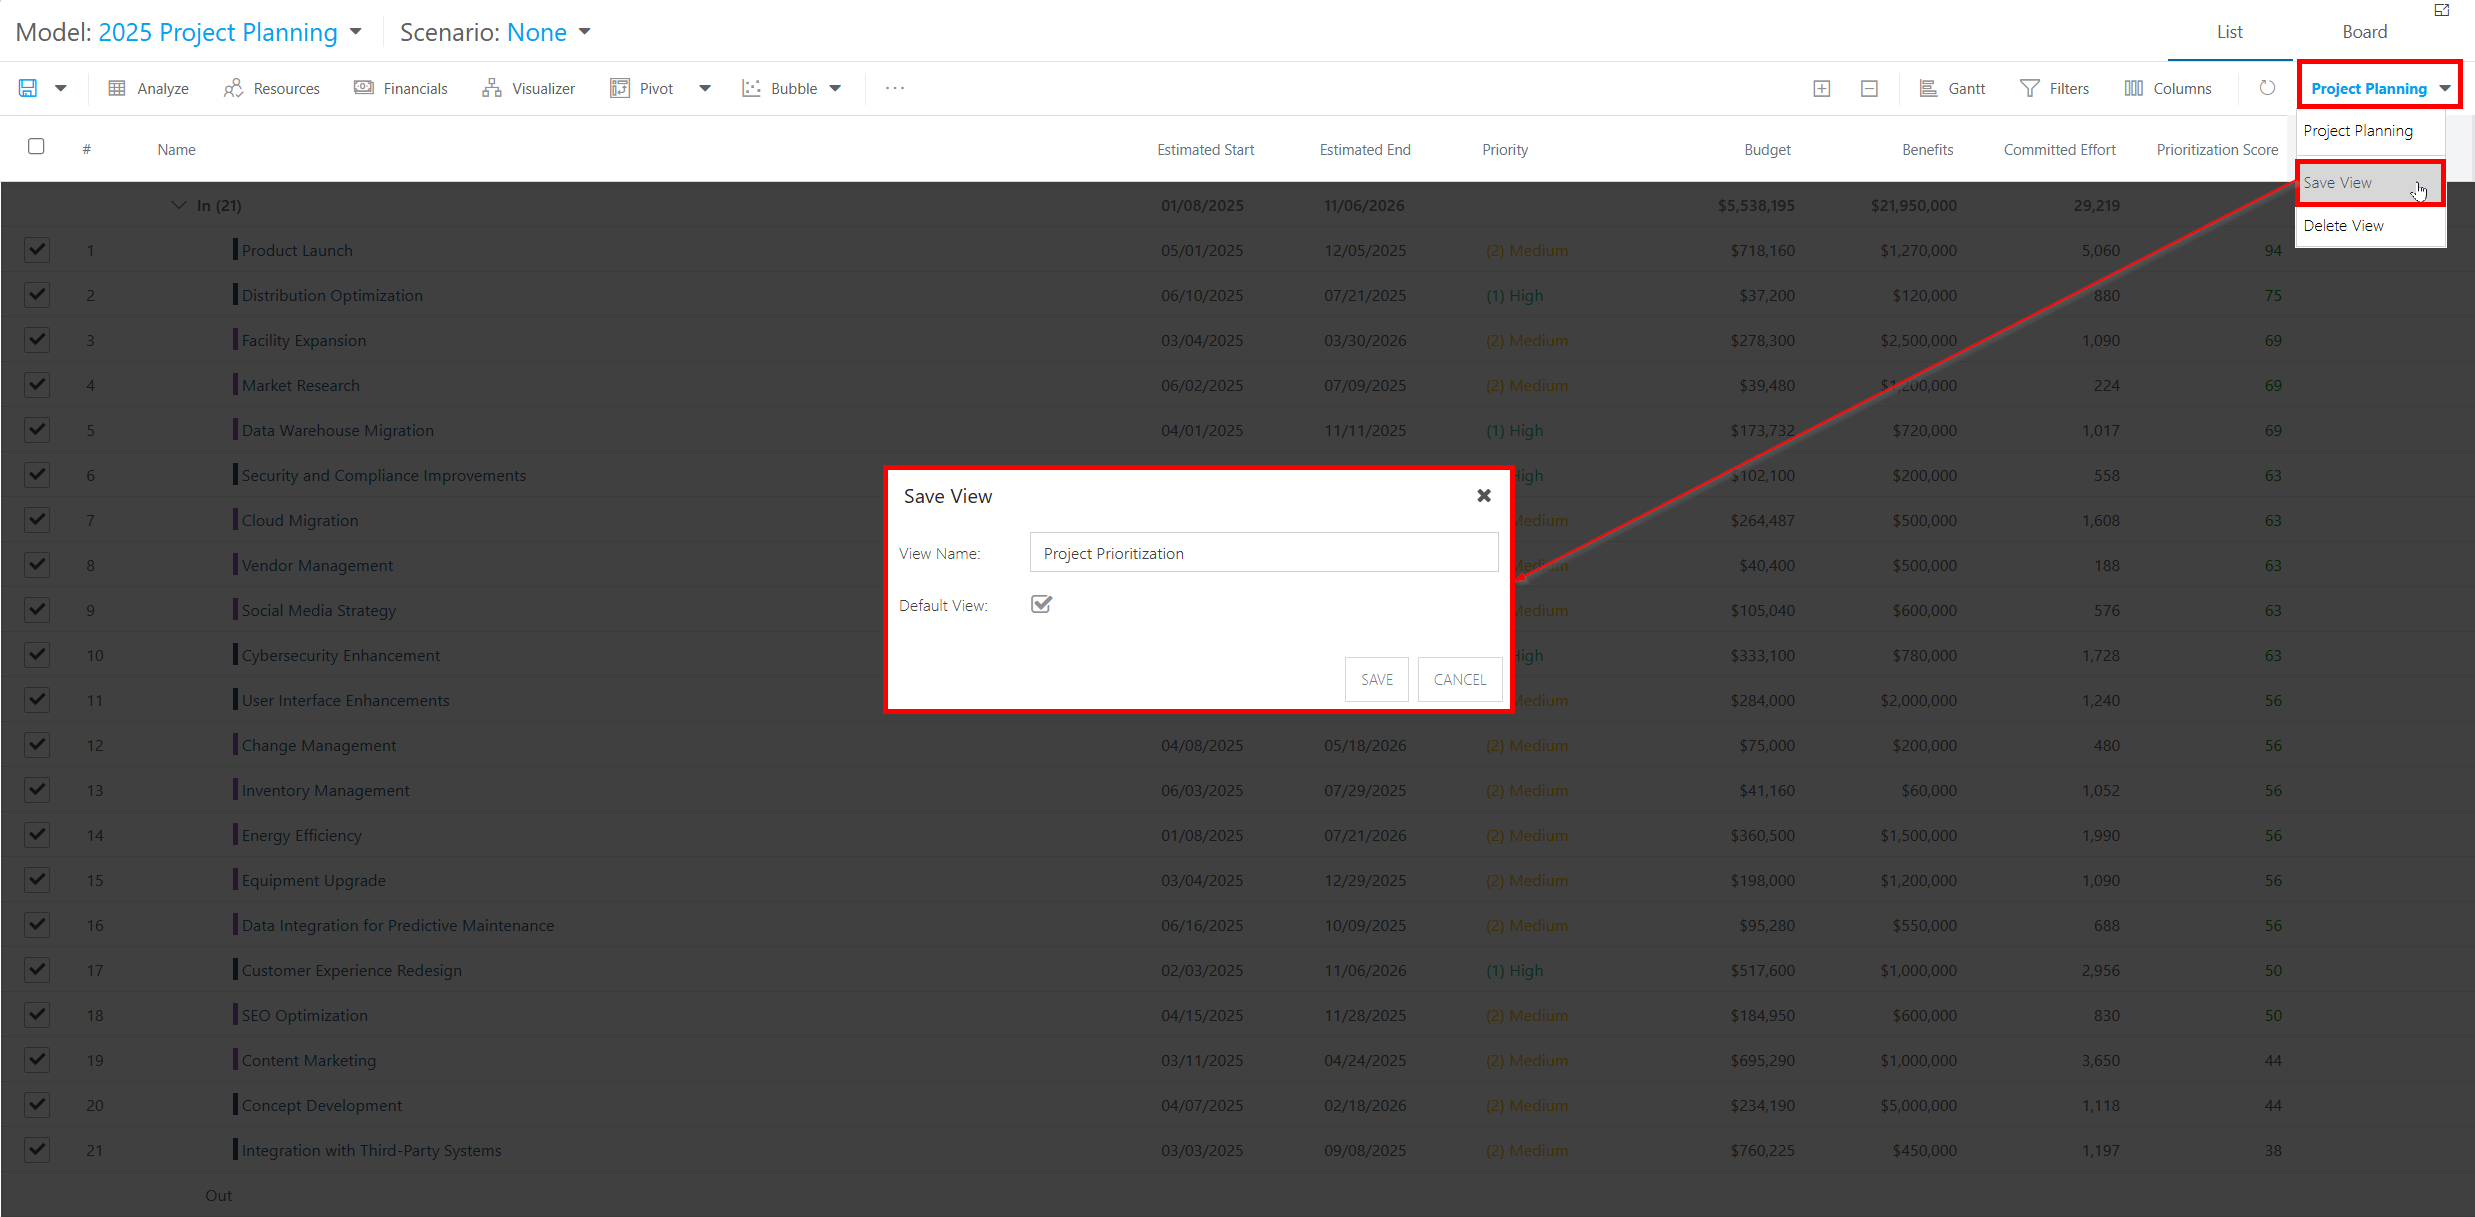Open the Bubble chart view

(x=780, y=88)
